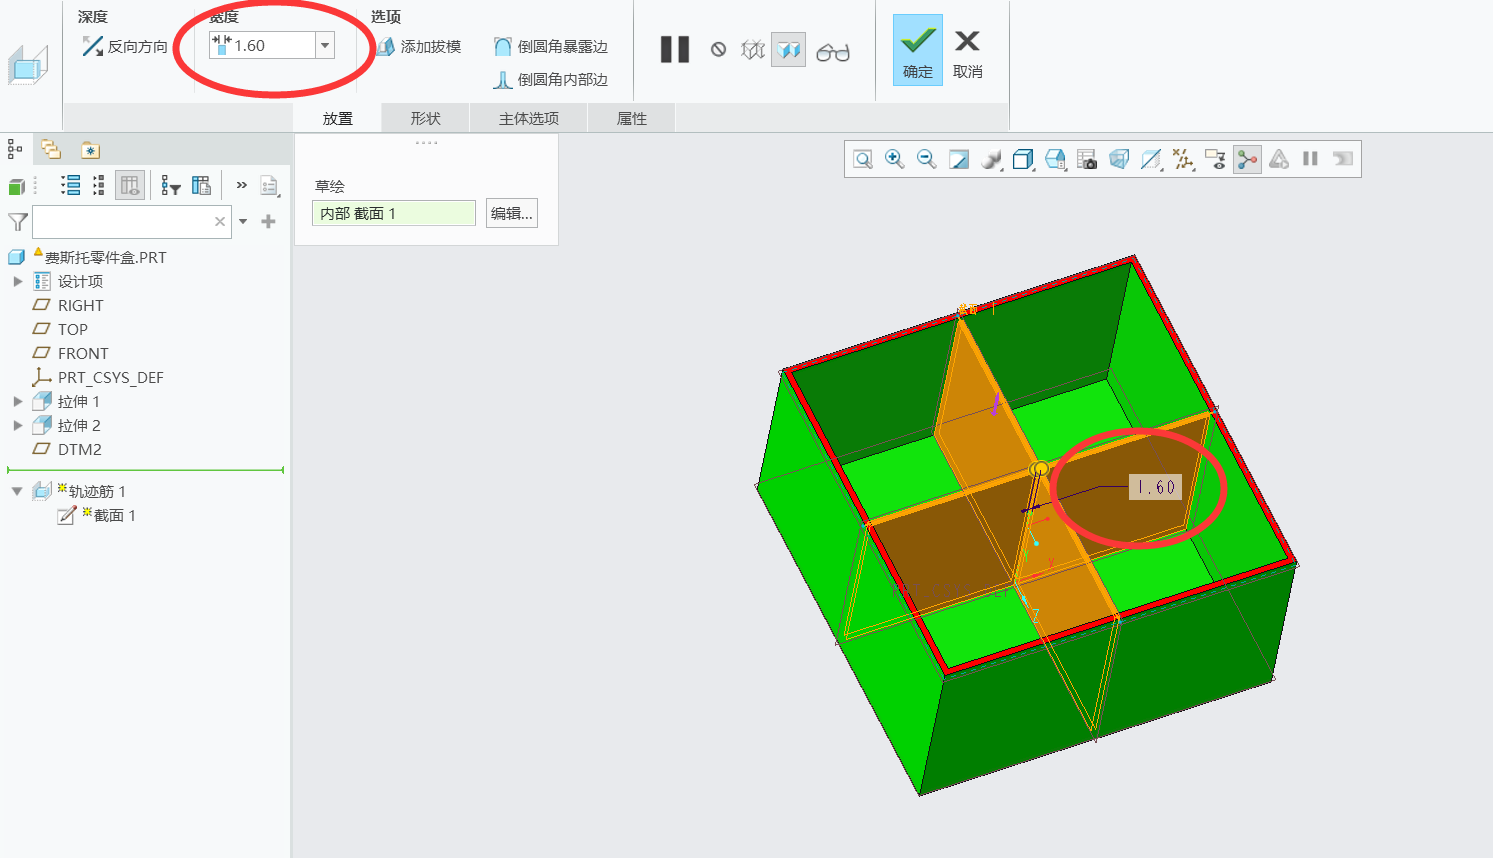Screen dimensions: 1493x858
Task: Click the trajectory rib feature icon
Action: point(27,66)
